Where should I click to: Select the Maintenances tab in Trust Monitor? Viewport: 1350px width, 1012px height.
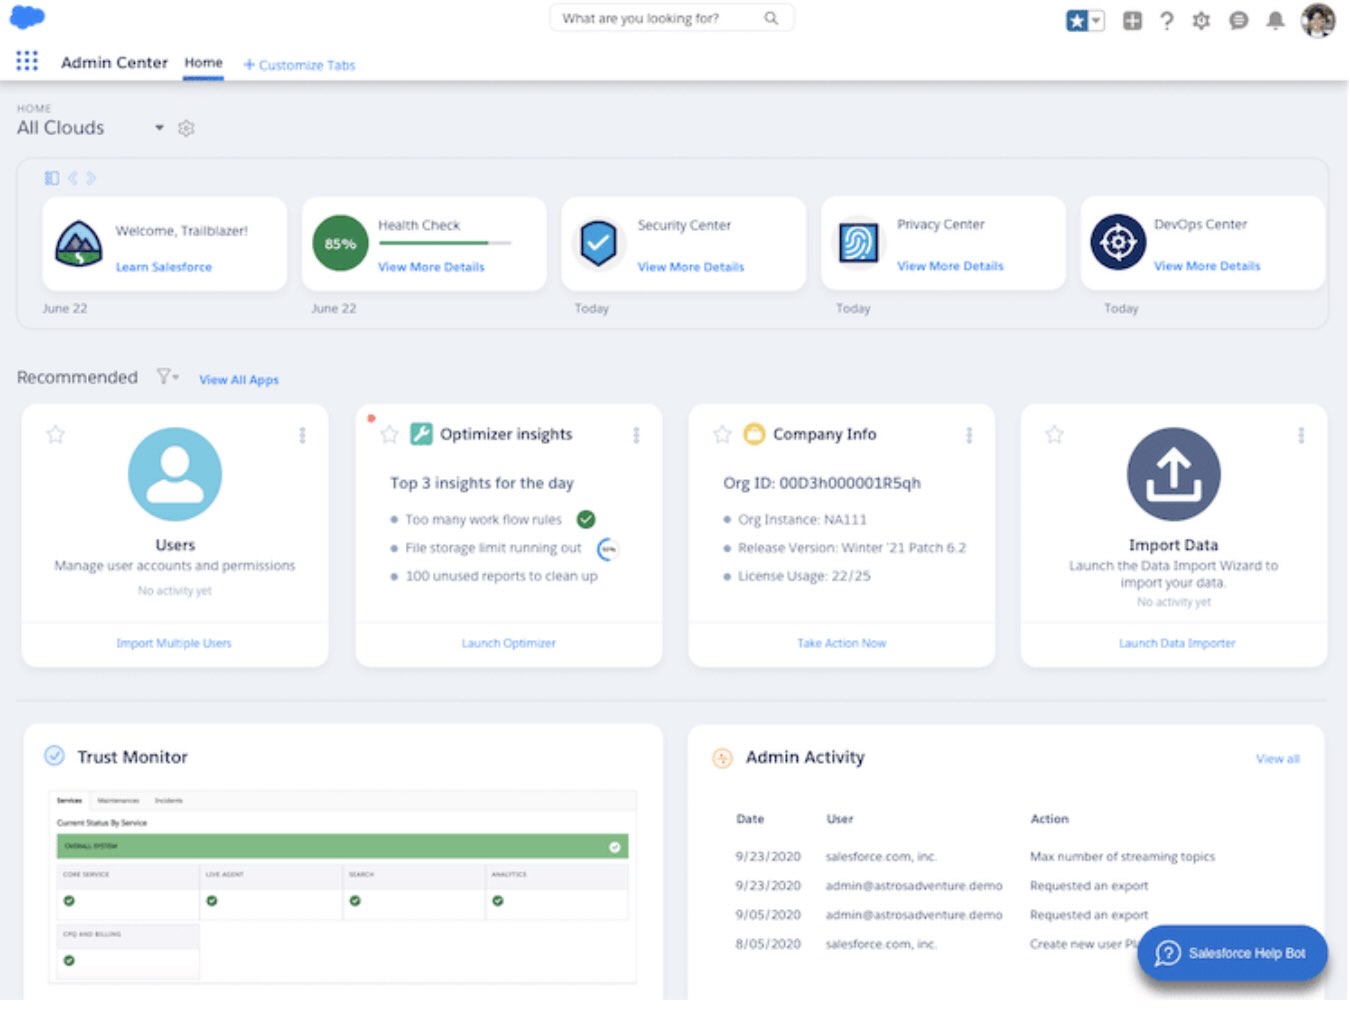(118, 801)
